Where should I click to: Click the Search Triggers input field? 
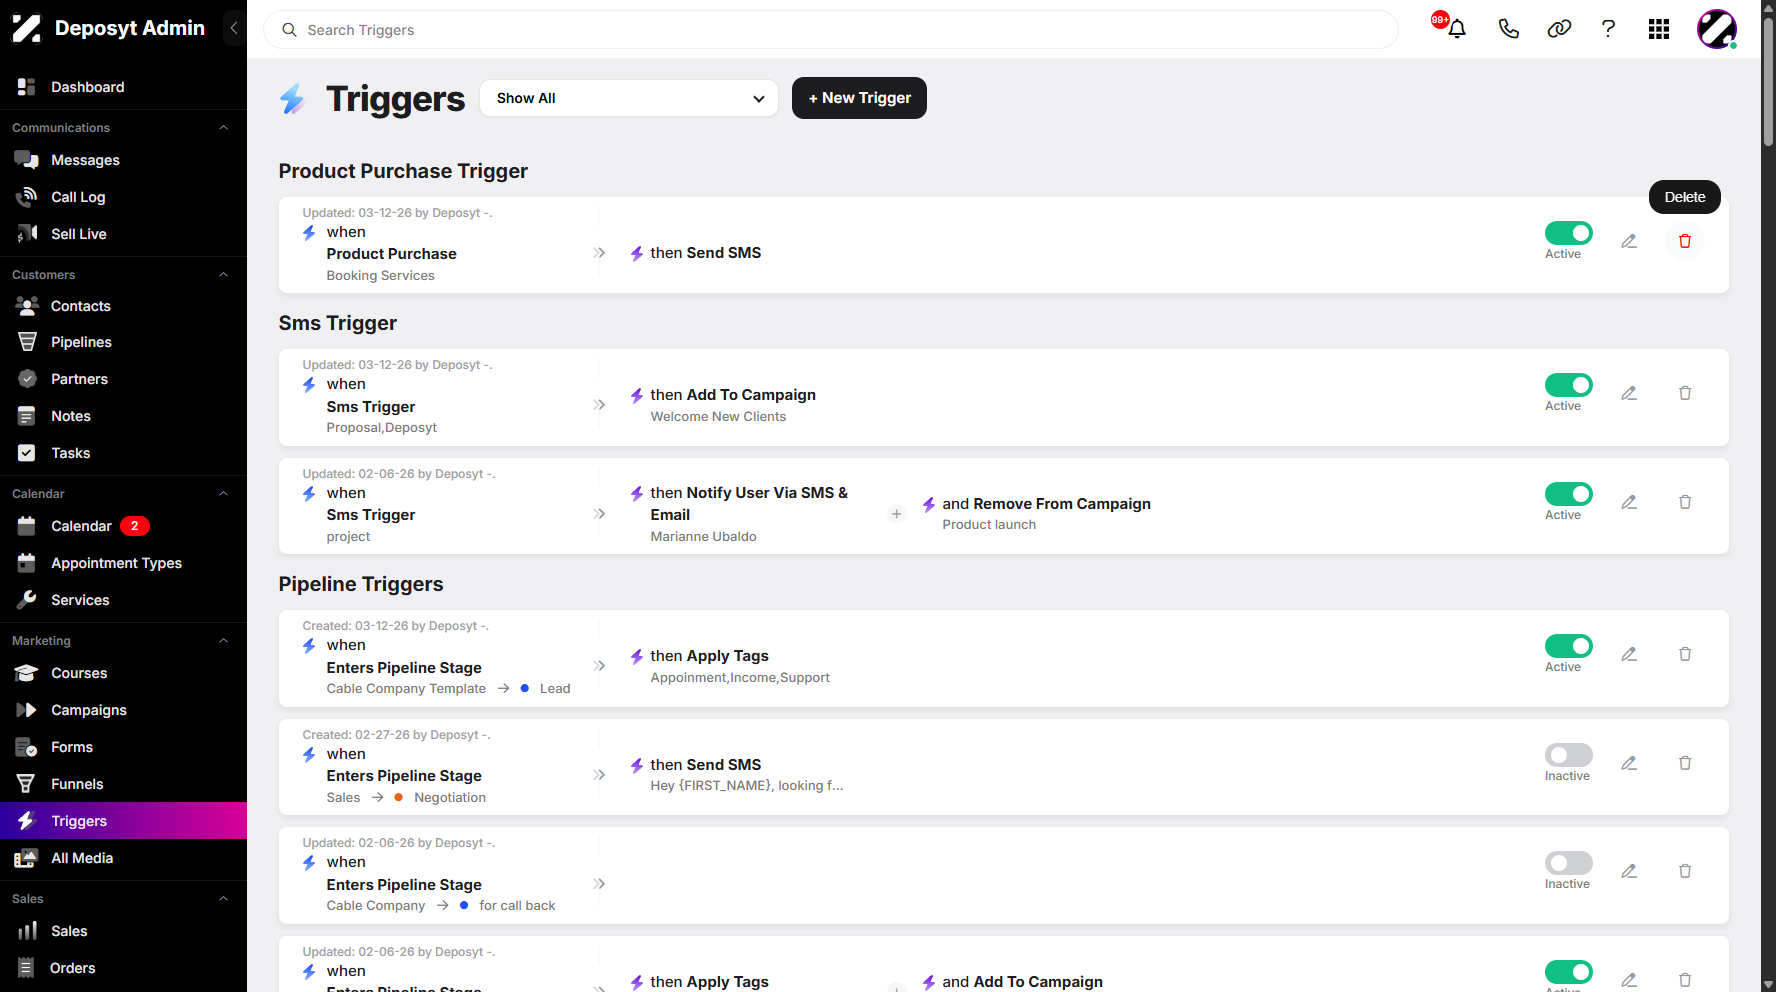(x=830, y=30)
